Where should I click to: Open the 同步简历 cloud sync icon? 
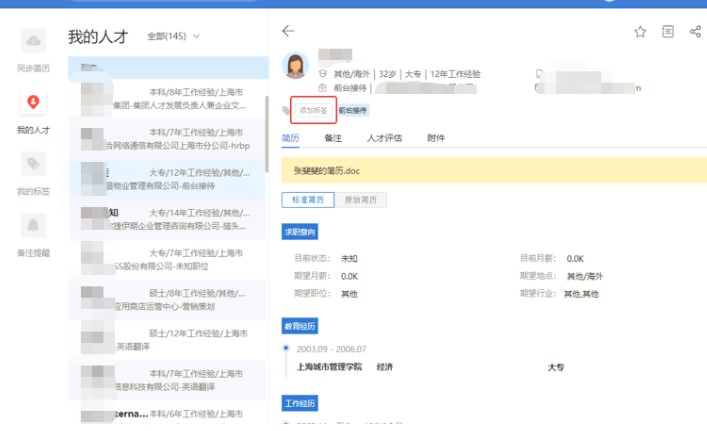(x=34, y=42)
